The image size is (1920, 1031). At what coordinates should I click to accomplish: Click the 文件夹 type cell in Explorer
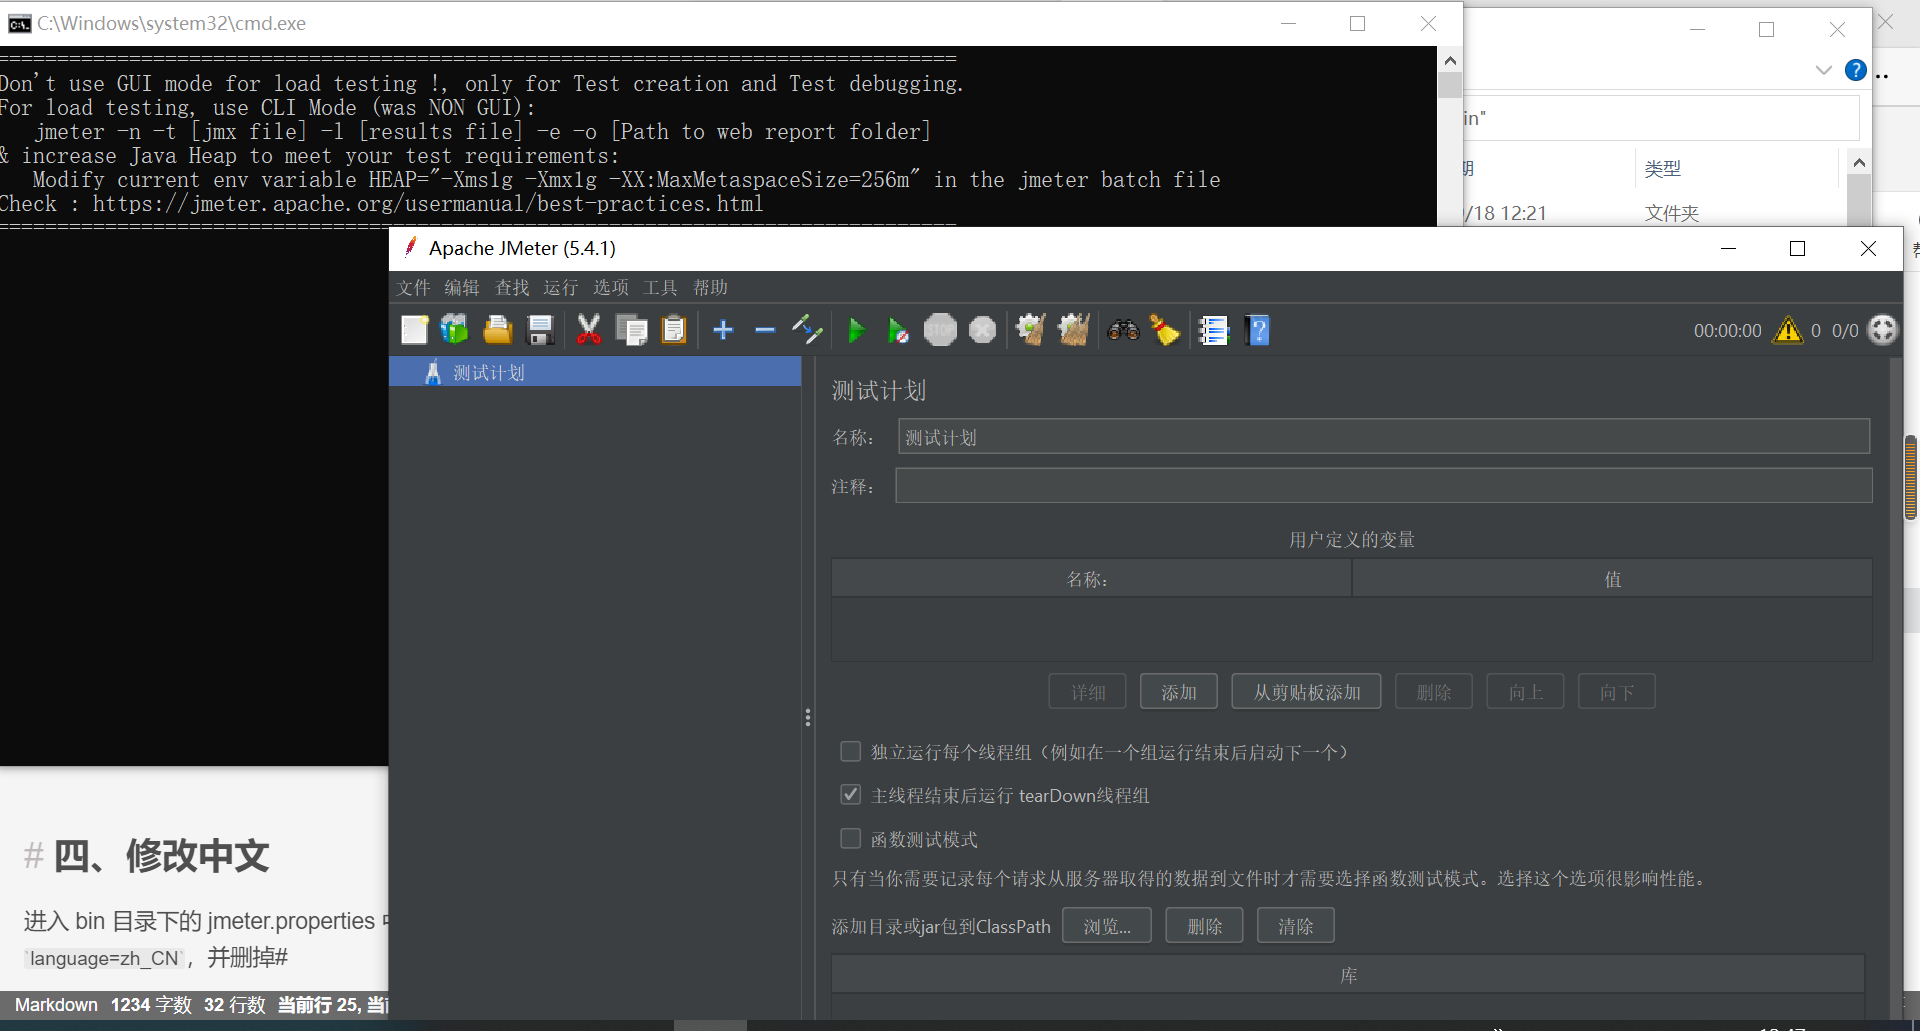click(x=1672, y=213)
